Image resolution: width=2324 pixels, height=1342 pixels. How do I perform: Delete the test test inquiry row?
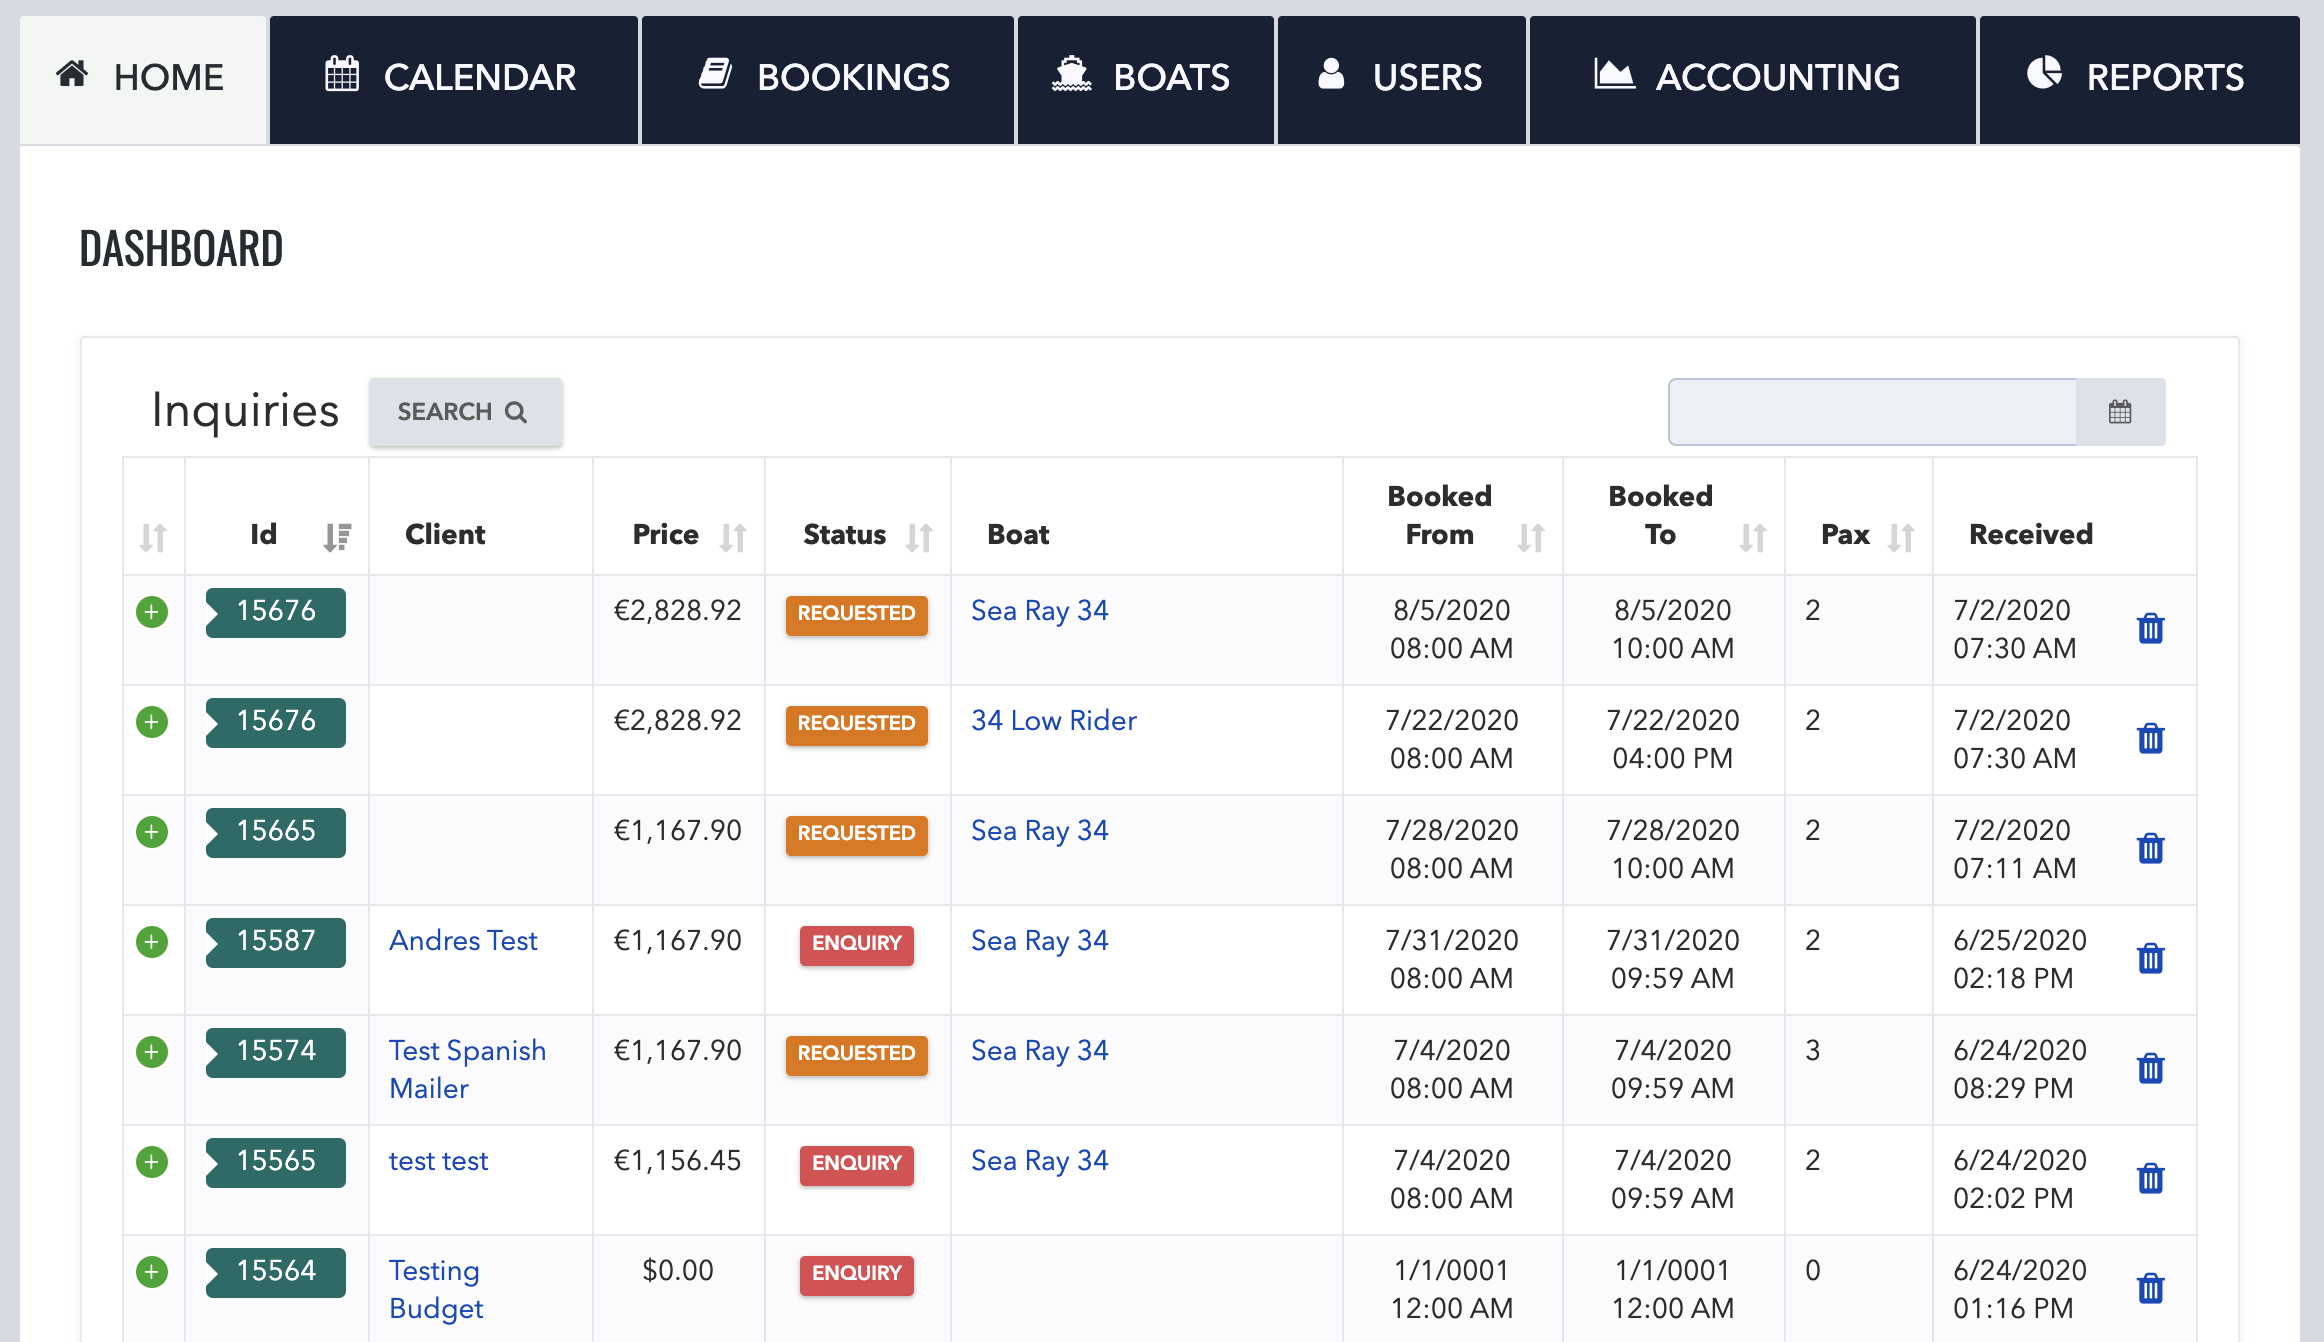(x=2150, y=1178)
